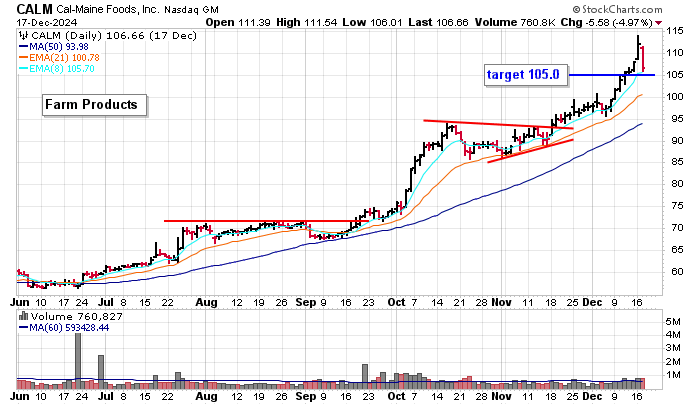Click the Farm Products industry label box

[x=94, y=105]
